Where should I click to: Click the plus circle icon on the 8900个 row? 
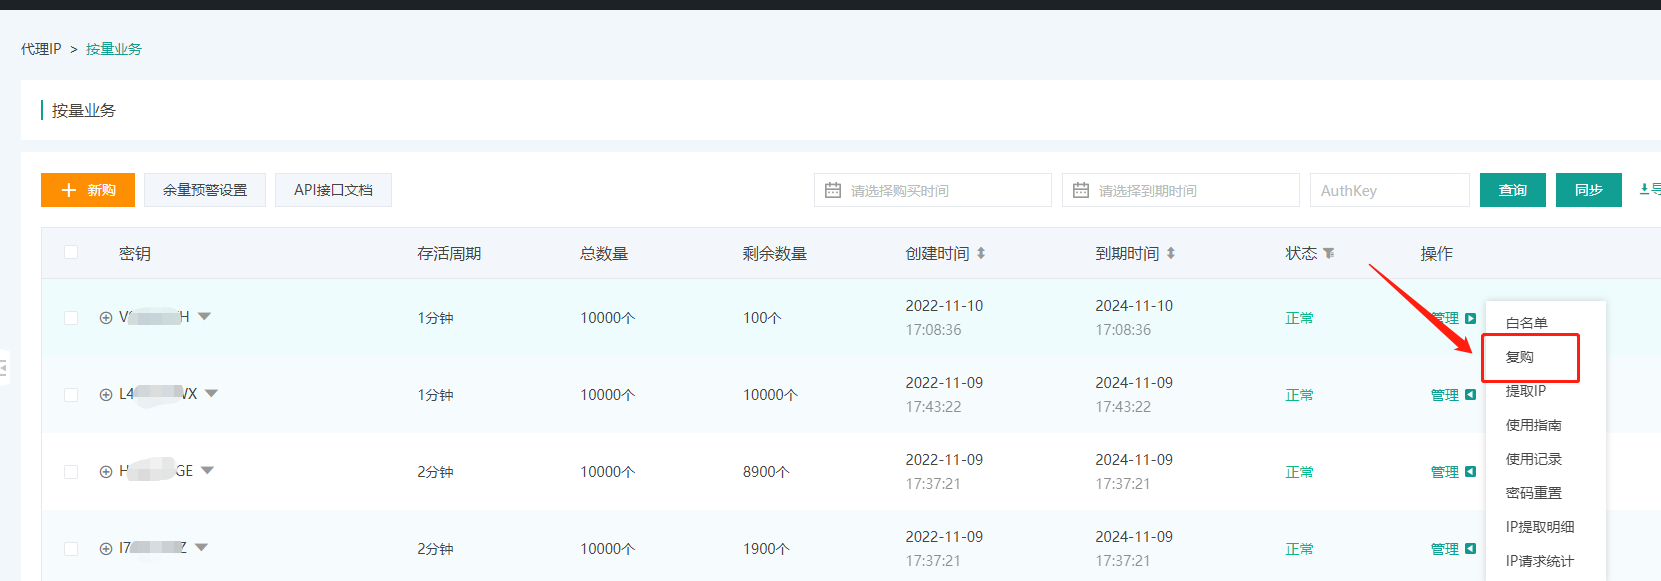[x=106, y=472]
